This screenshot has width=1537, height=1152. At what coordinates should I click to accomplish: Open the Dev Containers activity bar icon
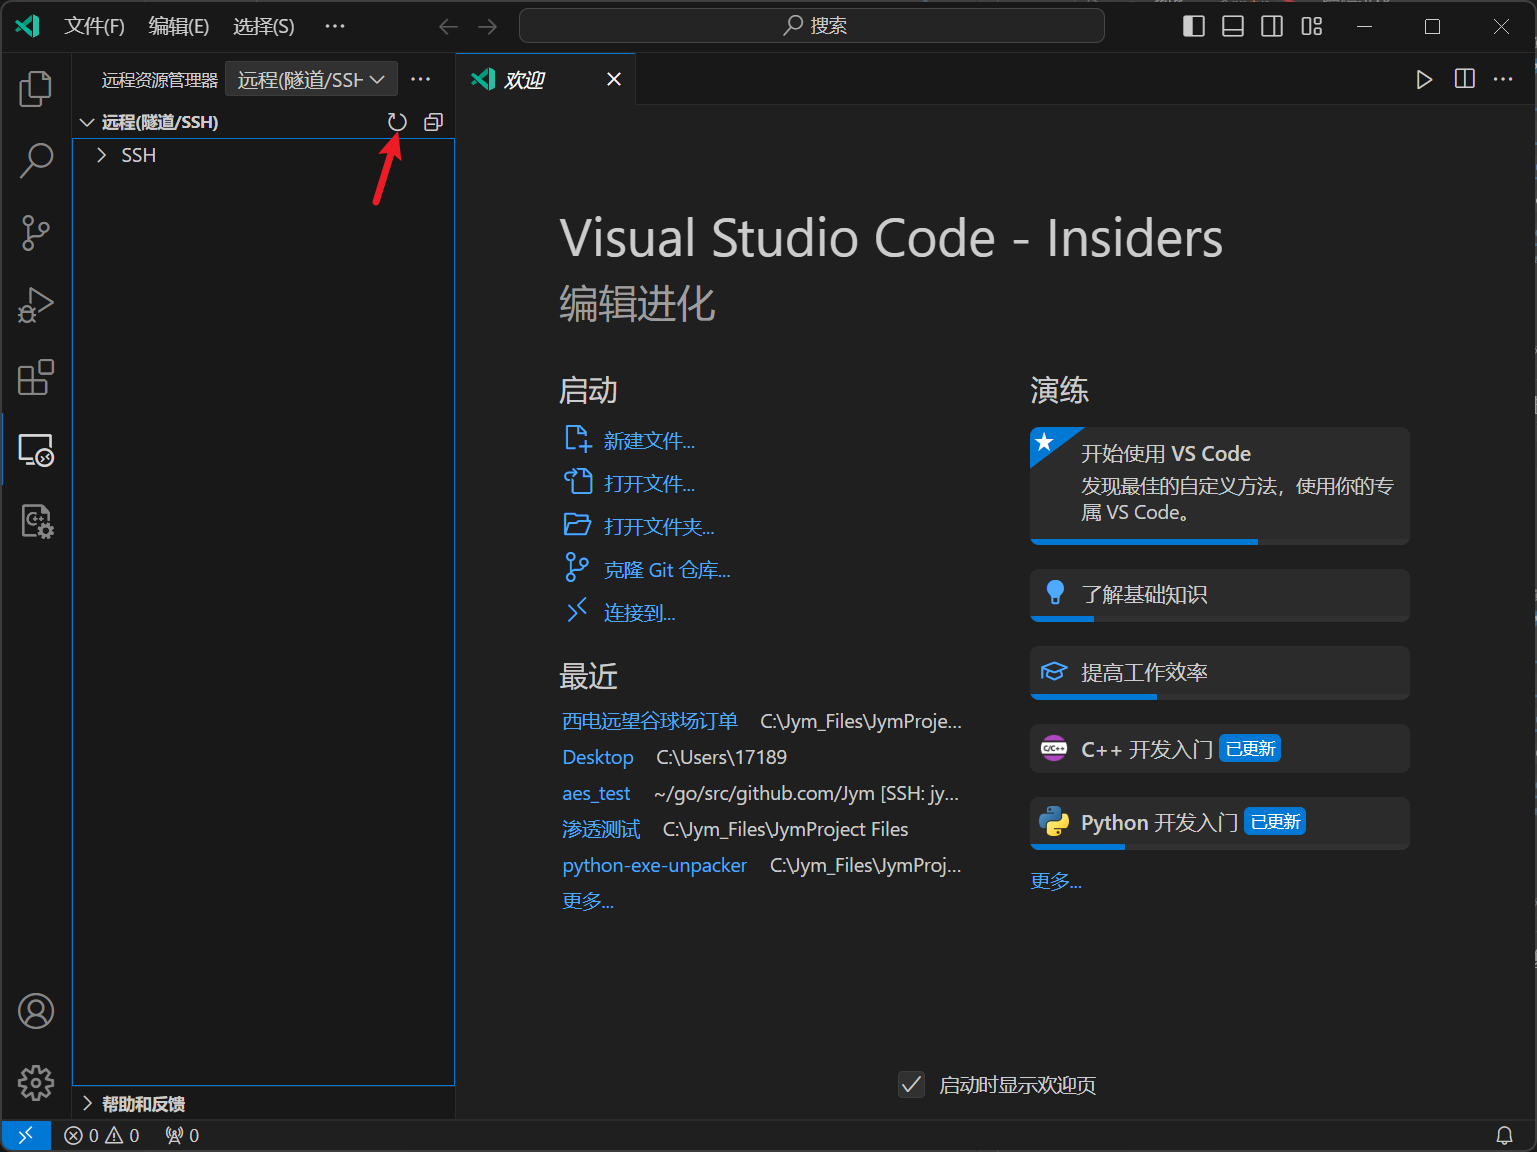[x=36, y=521]
